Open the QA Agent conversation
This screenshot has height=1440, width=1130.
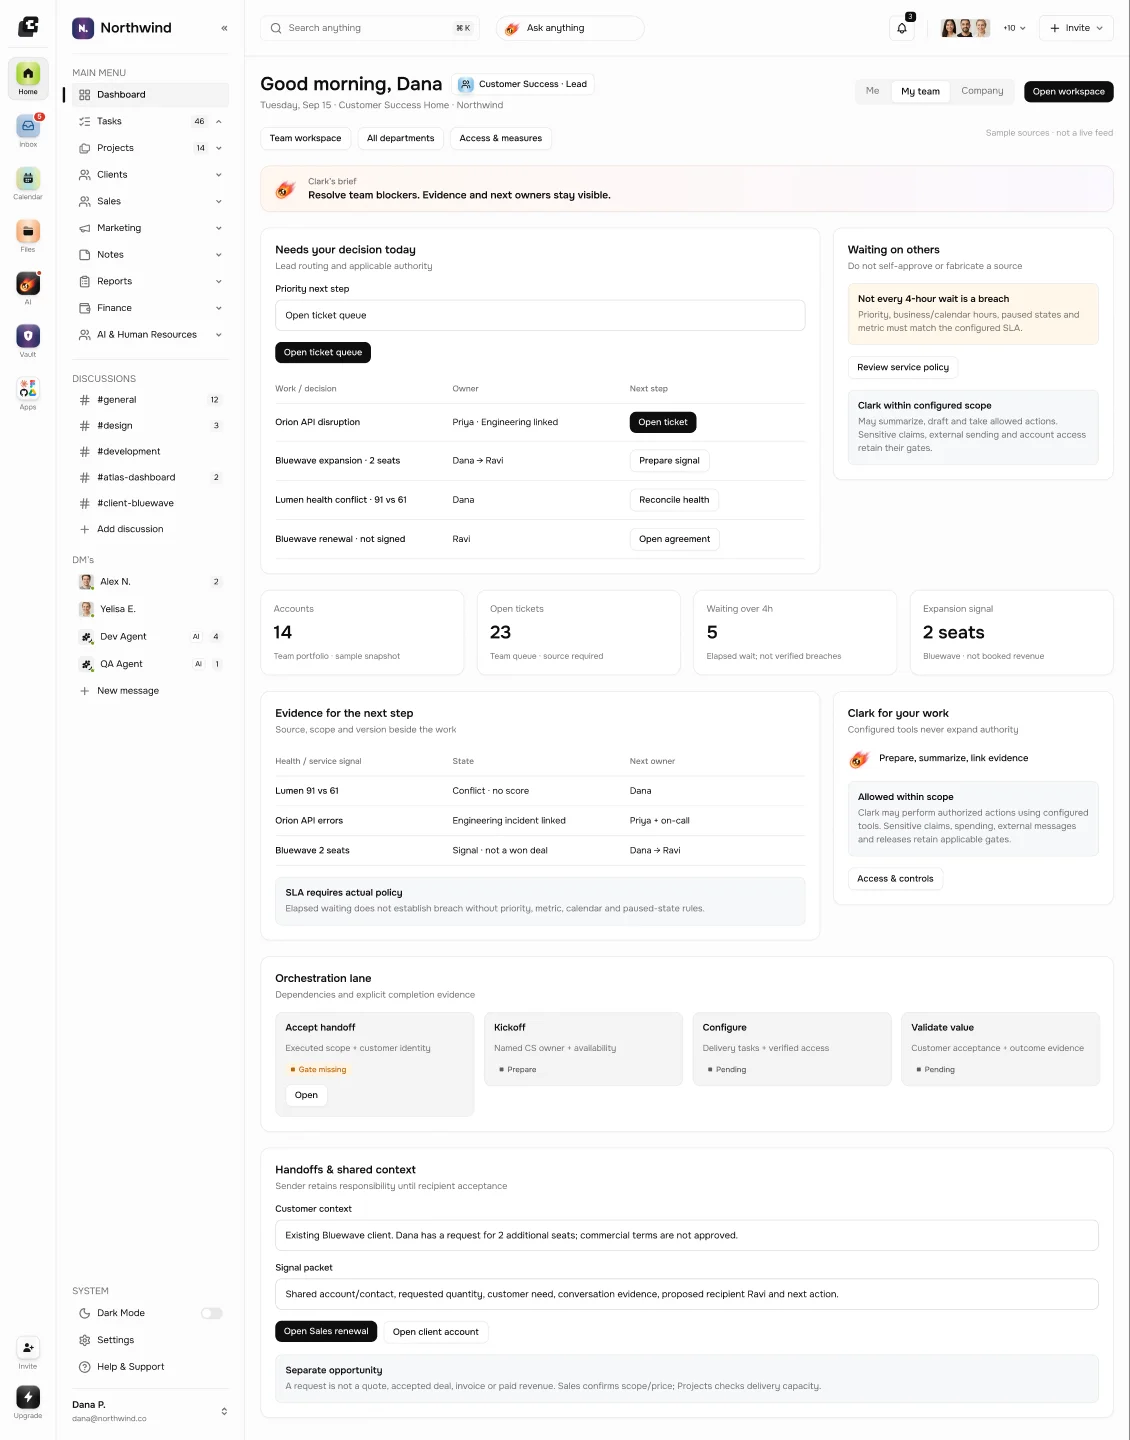[x=150, y=664]
